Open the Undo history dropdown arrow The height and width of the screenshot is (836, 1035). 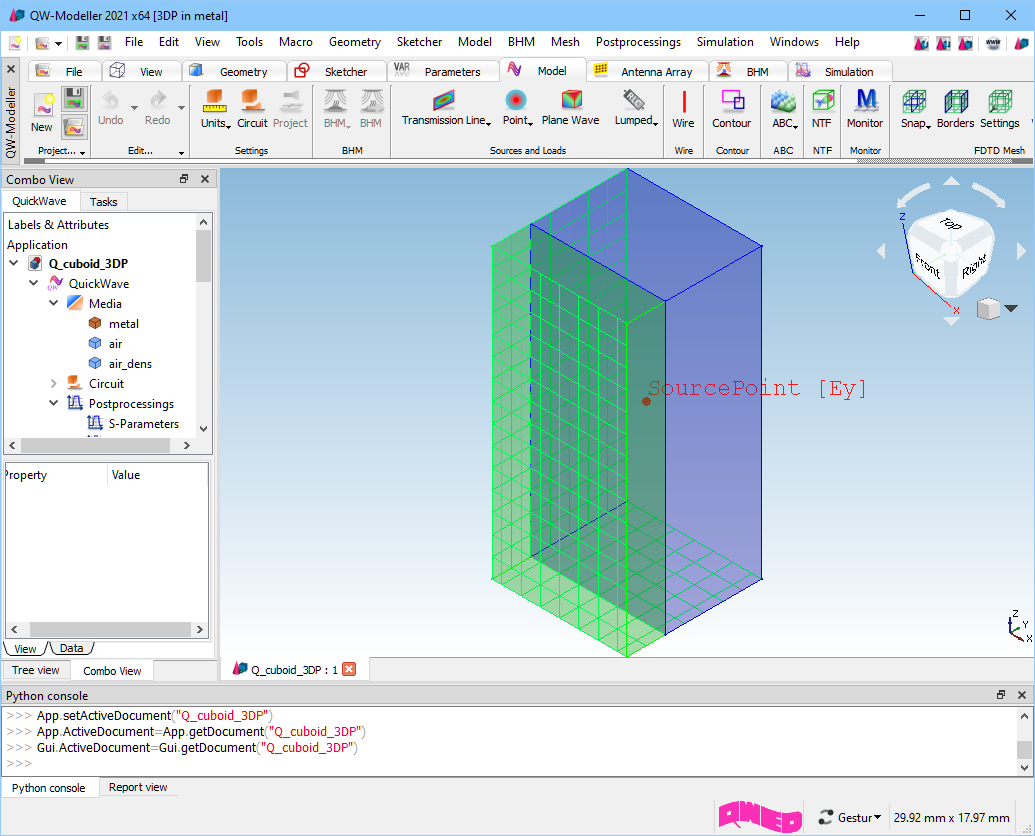[134, 108]
